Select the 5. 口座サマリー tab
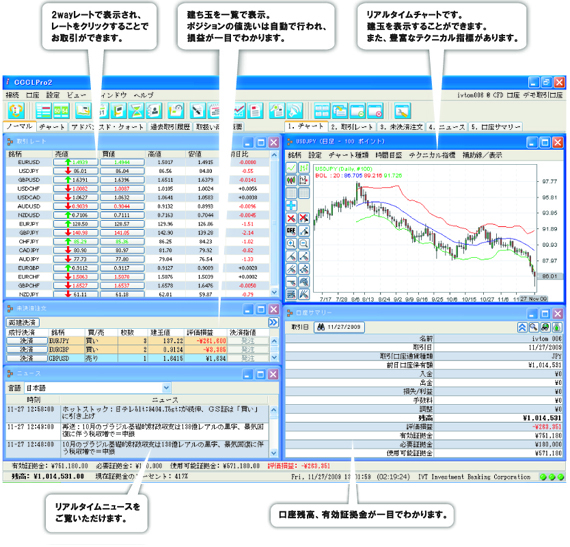The width and height of the screenshot is (570, 547). click(x=496, y=127)
